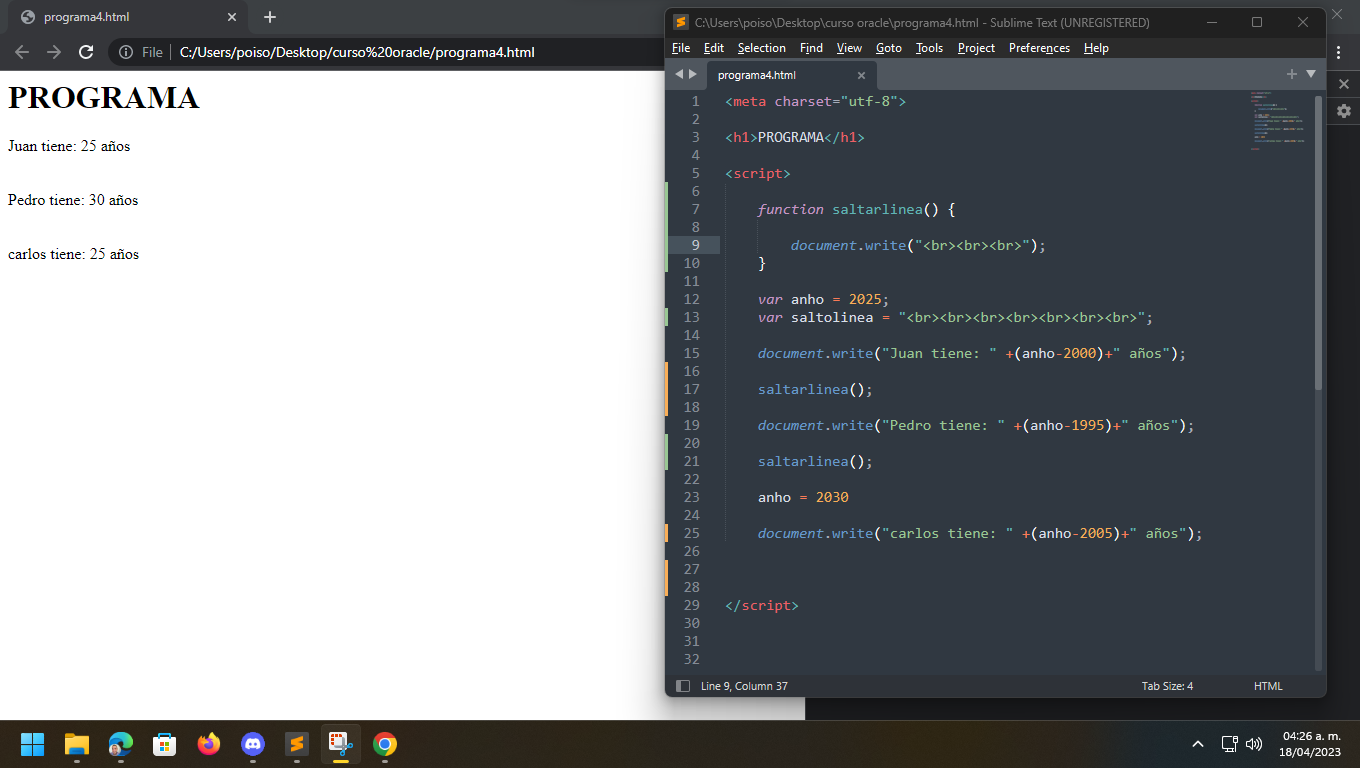
Task: Open the Selection menu in Sublime Text
Action: (x=762, y=48)
